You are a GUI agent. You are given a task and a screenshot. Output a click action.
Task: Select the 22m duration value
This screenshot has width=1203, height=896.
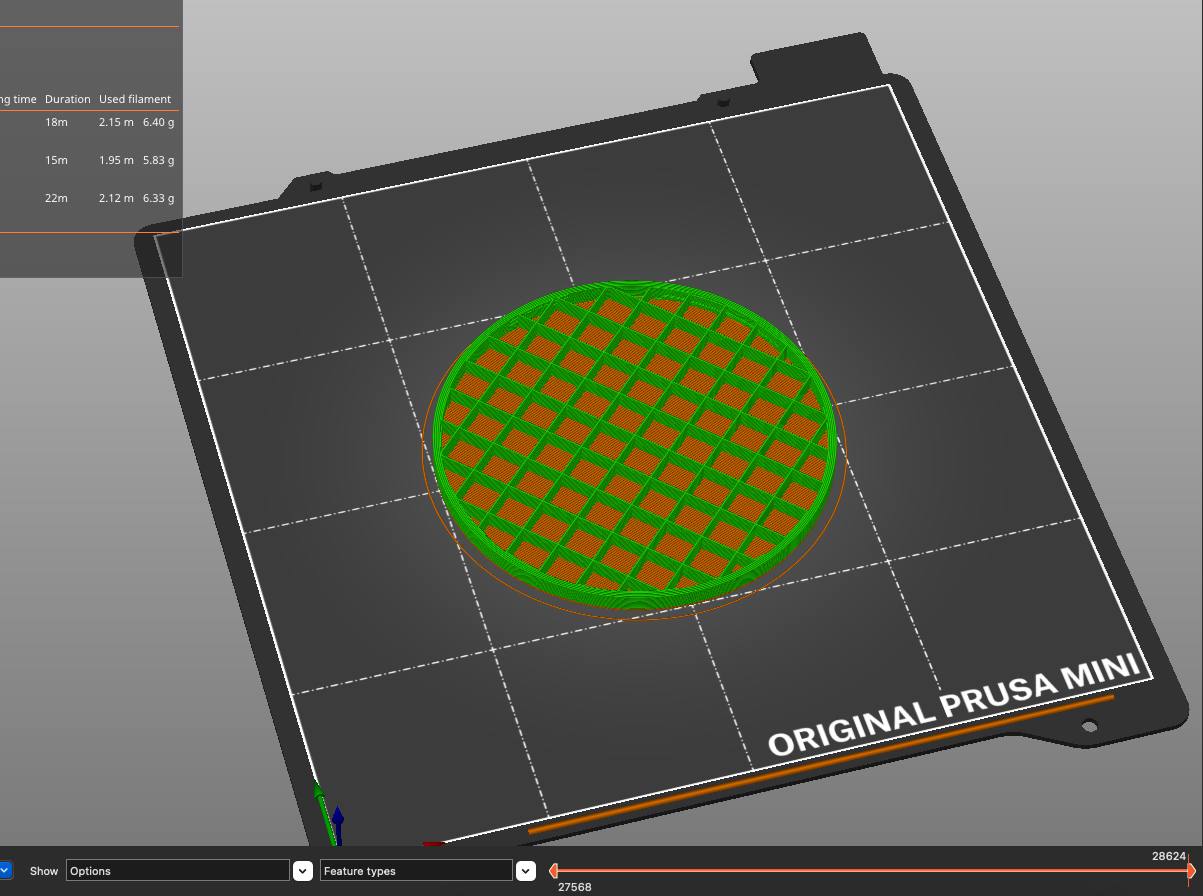56,198
